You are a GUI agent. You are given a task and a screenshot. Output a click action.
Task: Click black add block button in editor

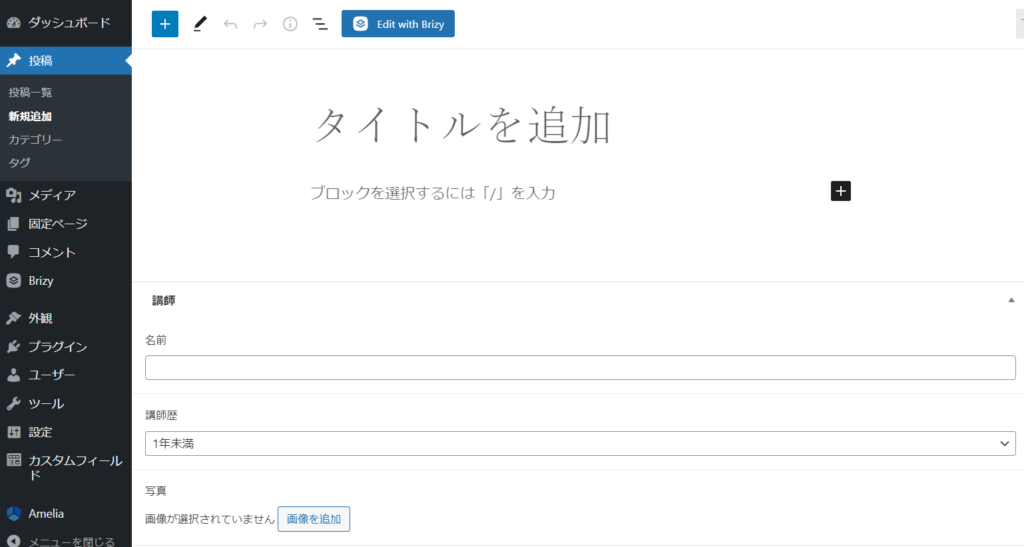pos(840,191)
